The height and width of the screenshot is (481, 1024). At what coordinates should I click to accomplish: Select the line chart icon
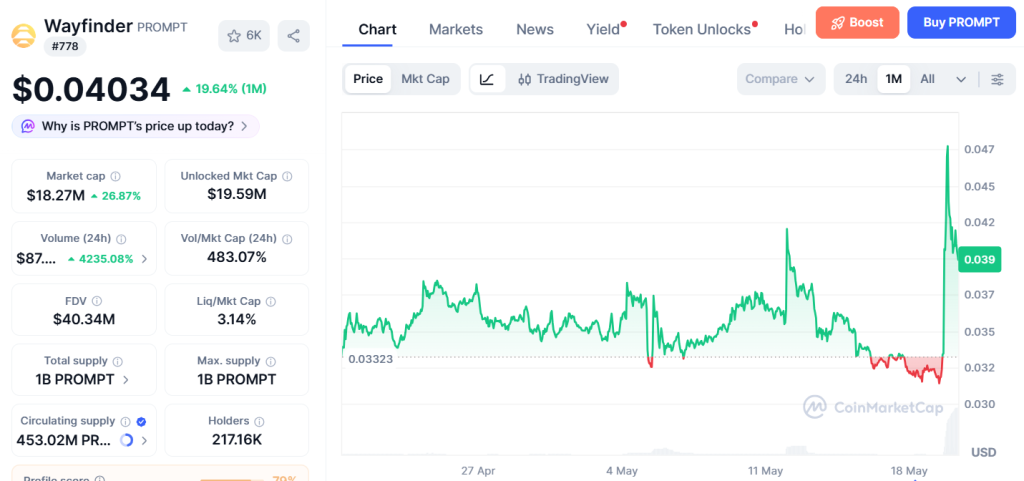(487, 79)
